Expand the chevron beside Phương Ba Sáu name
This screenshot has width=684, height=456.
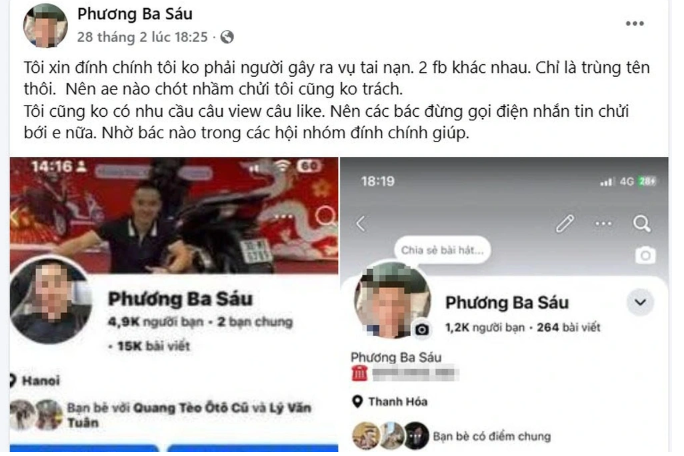pyautogui.click(x=640, y=302)
